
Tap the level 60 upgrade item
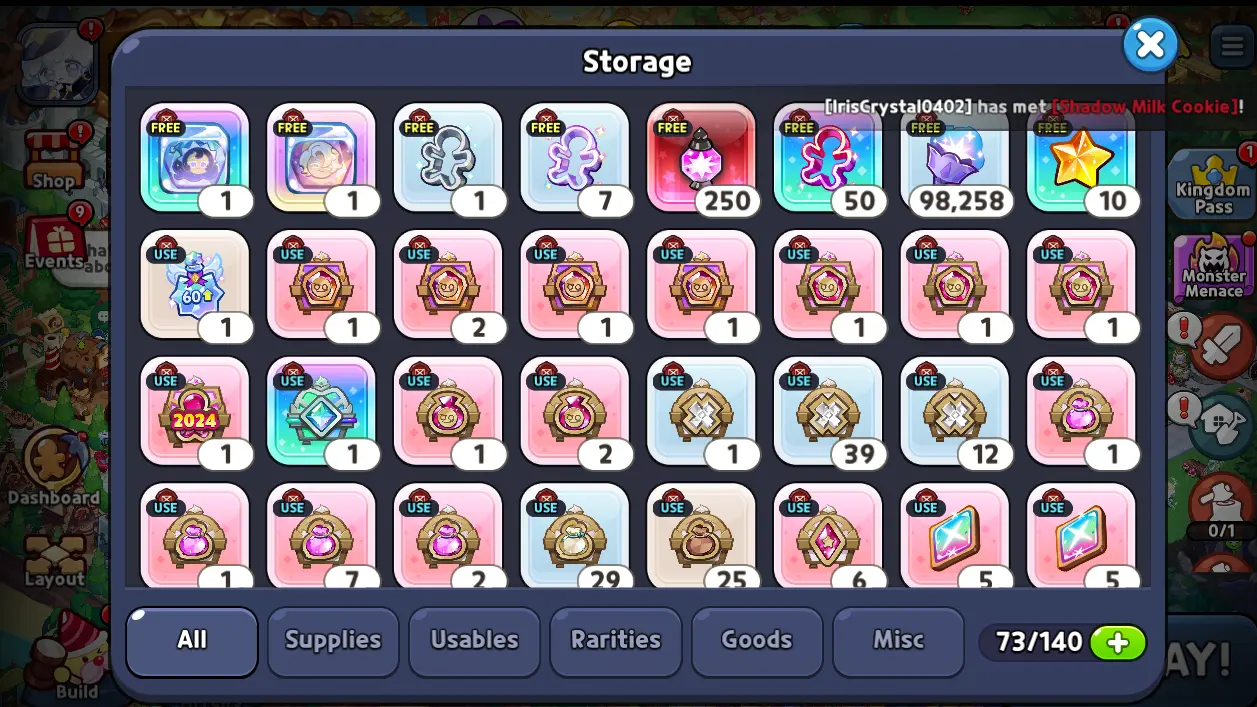click(195, 285)
